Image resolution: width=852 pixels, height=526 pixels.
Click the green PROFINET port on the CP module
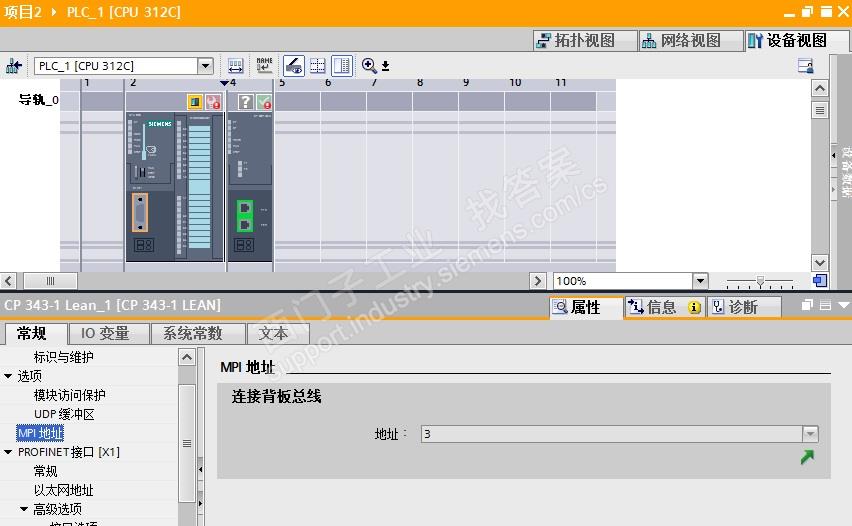[x=245, y=216]
